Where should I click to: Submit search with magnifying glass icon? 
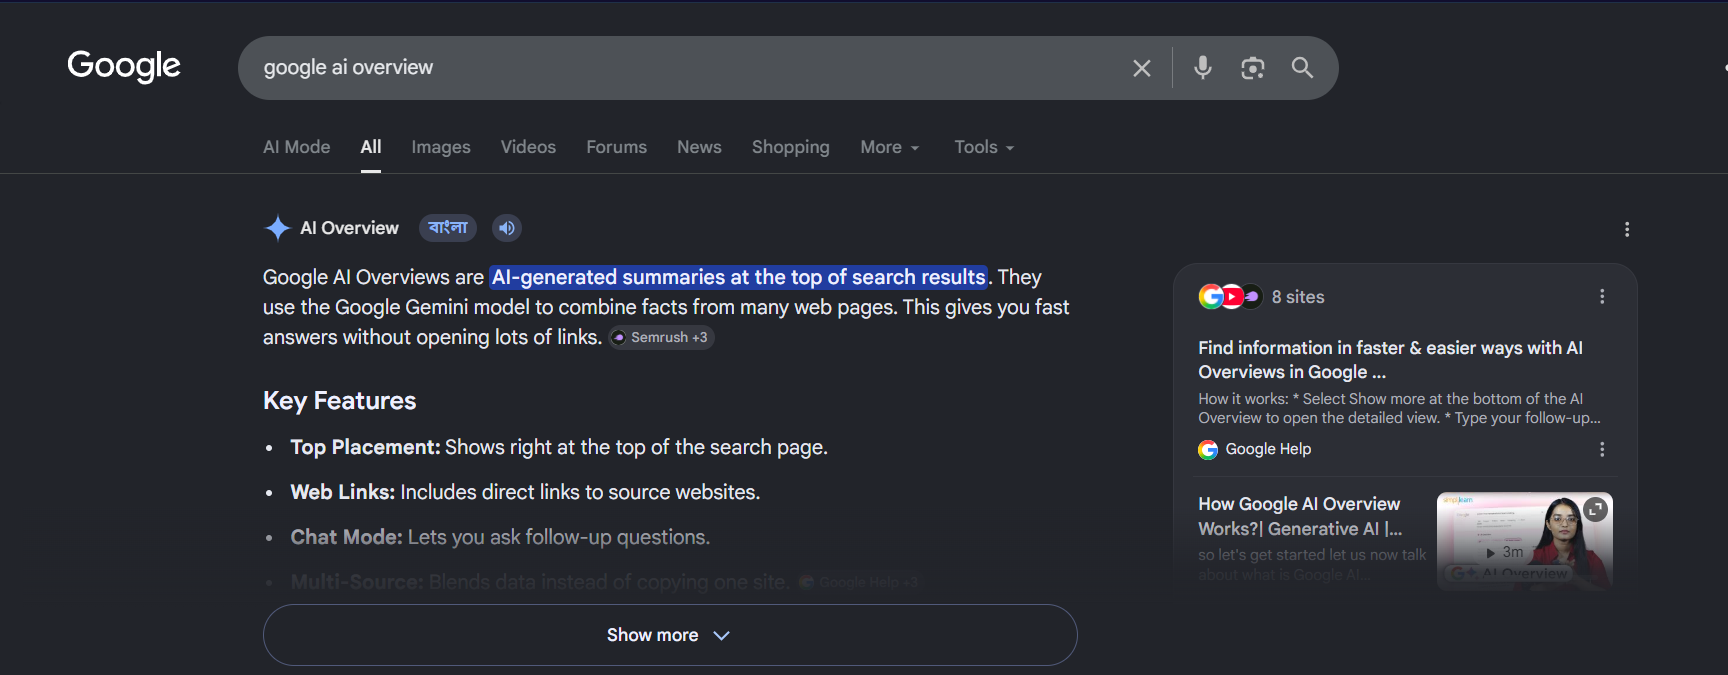1302,67
